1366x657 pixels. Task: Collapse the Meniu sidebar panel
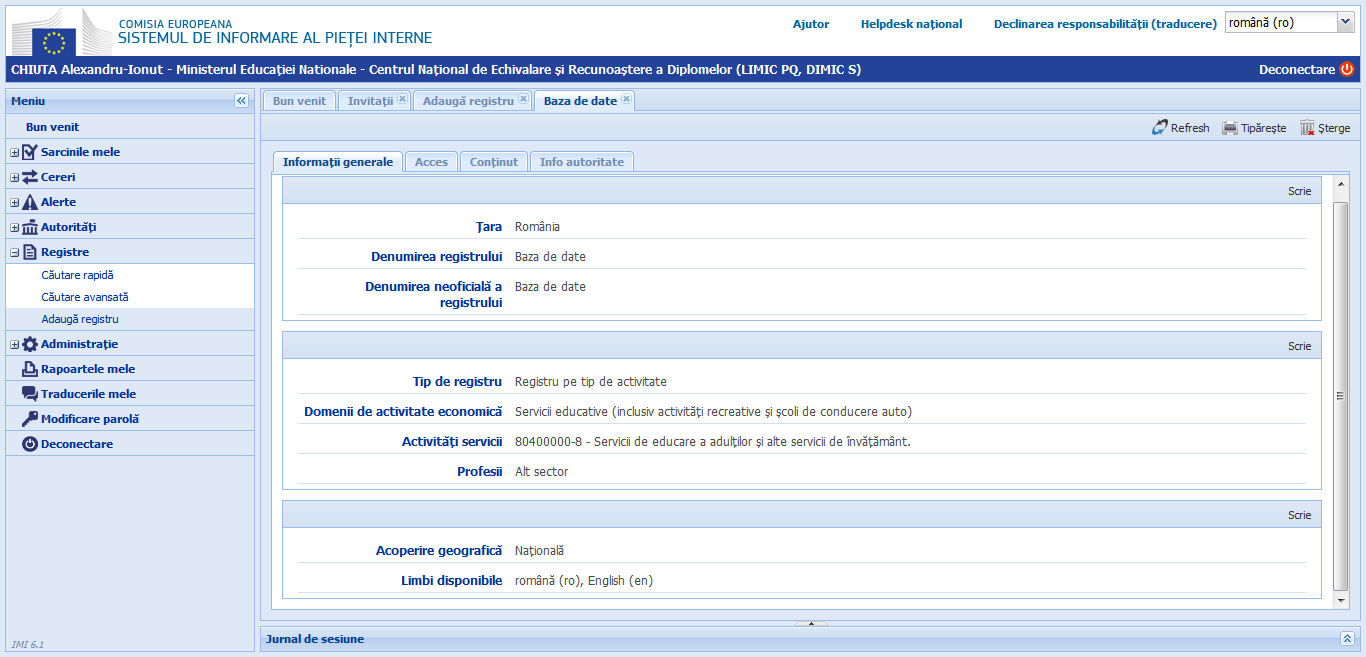point(241,99)
